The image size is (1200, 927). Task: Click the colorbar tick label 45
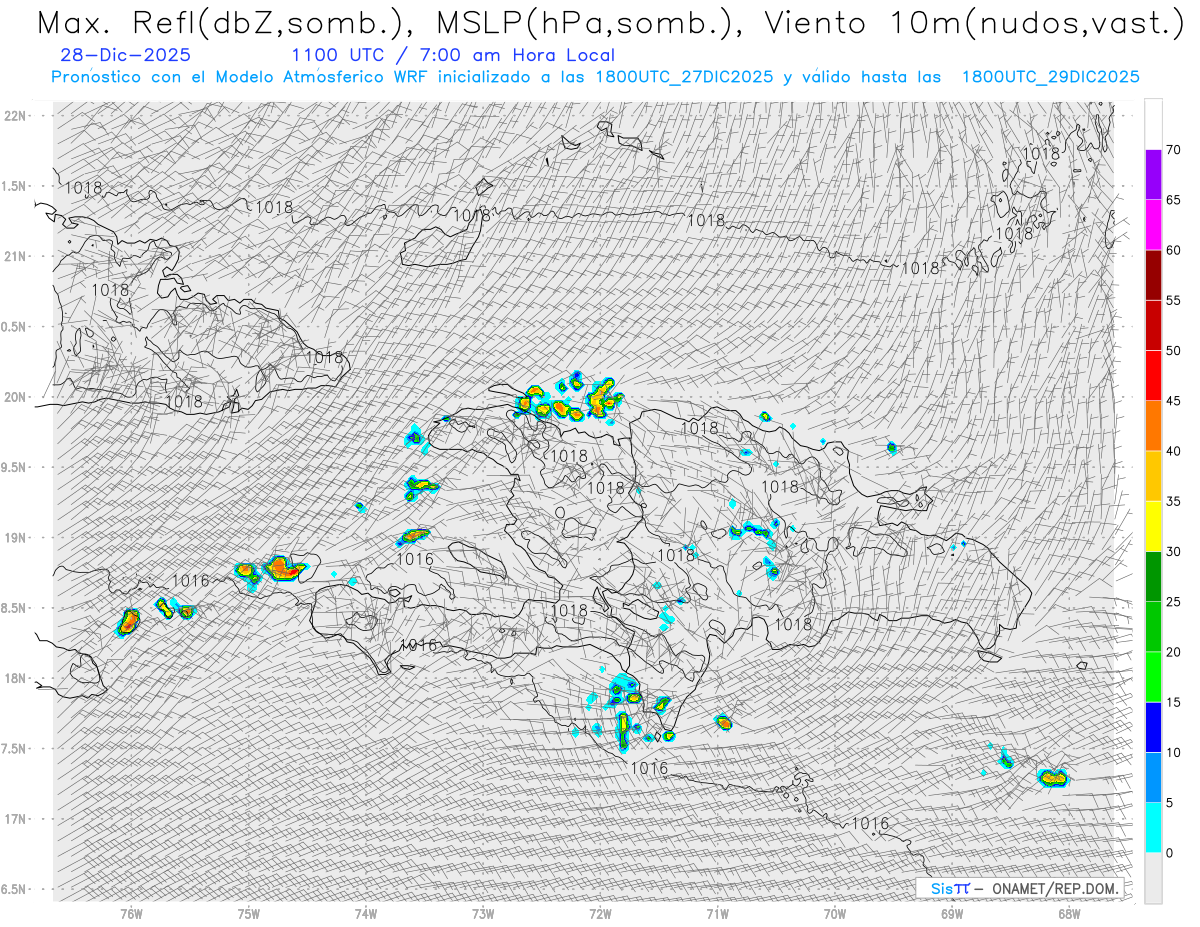pos(1173,401)
